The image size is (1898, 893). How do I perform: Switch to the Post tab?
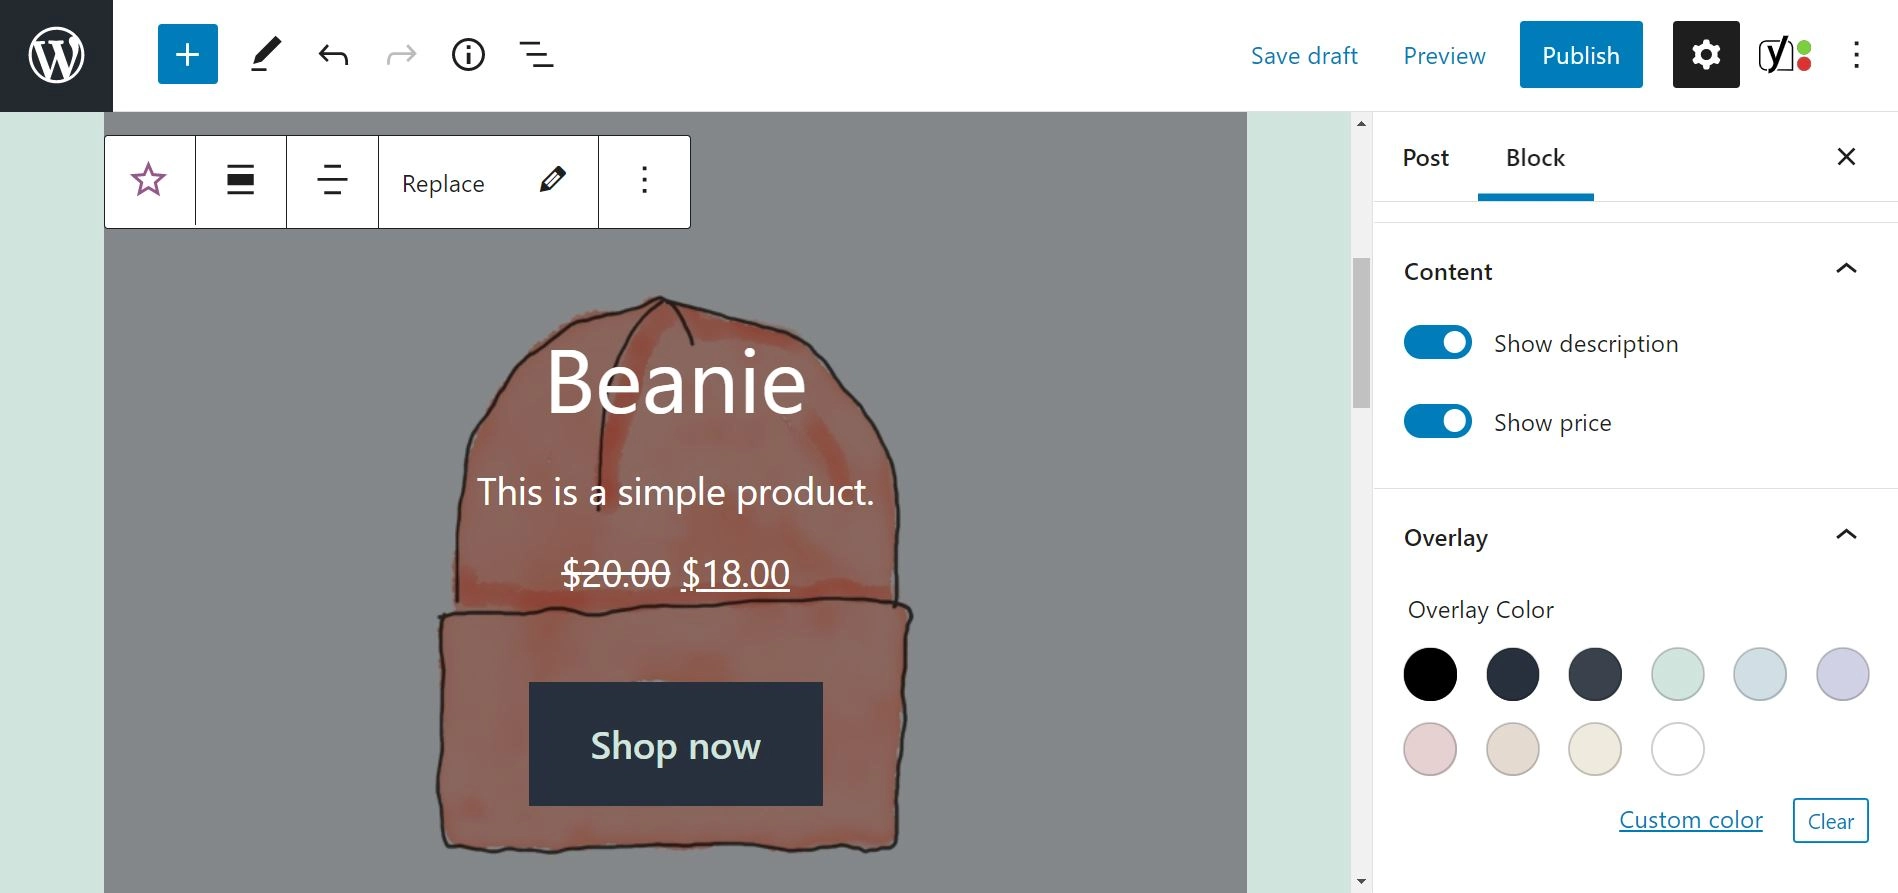click(x=1425, y=158)
